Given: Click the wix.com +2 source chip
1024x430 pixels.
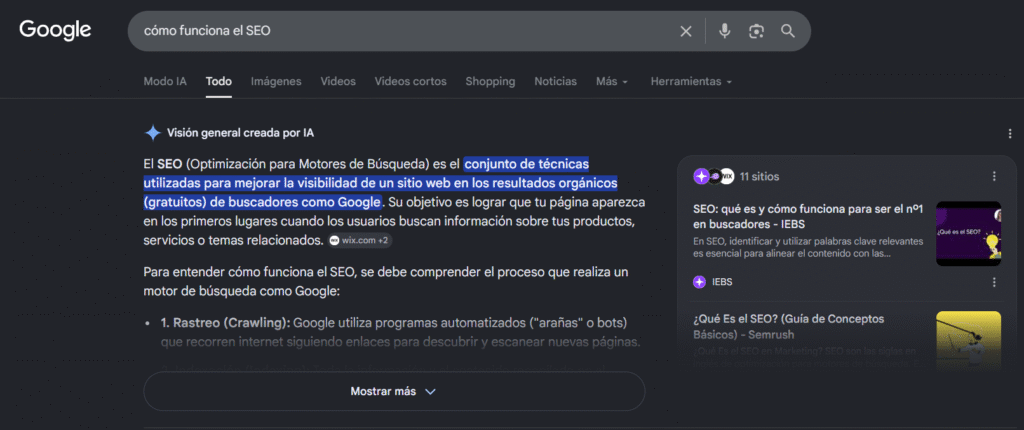Looking at the screenshot, I should click(x=359, y=240).
